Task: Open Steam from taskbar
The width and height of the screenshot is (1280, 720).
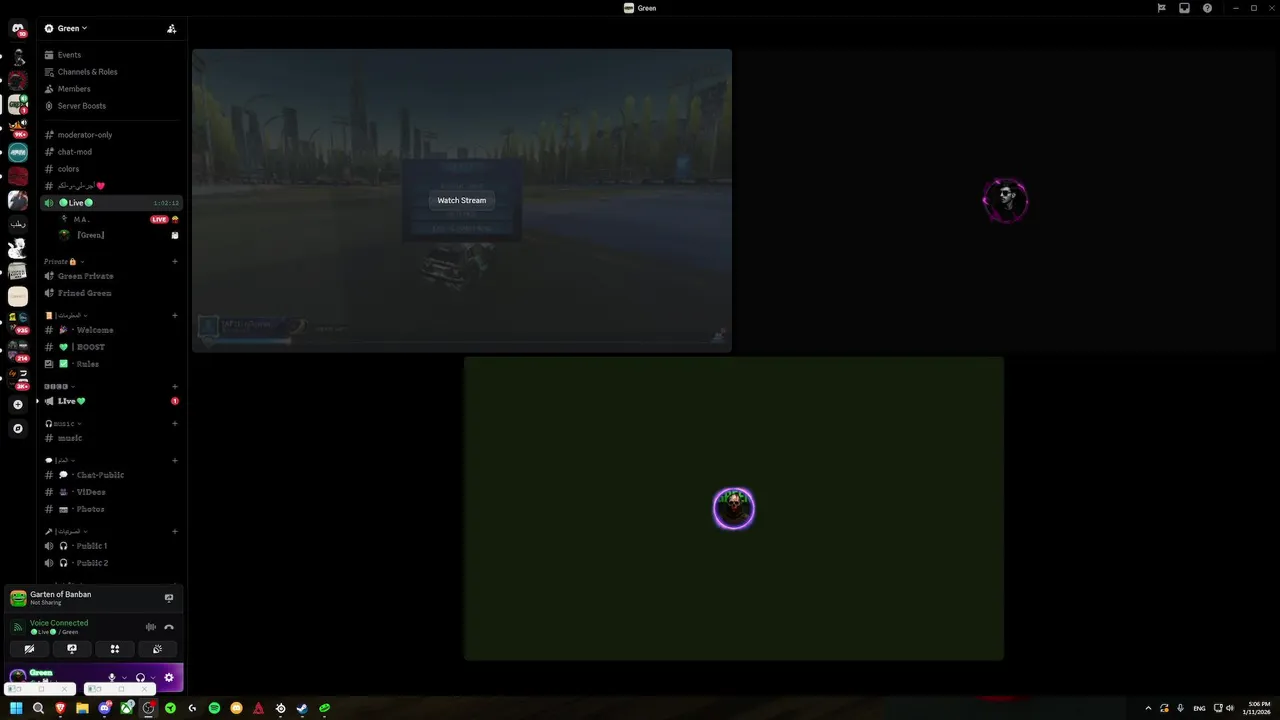Action: click(x=302, y=708)
